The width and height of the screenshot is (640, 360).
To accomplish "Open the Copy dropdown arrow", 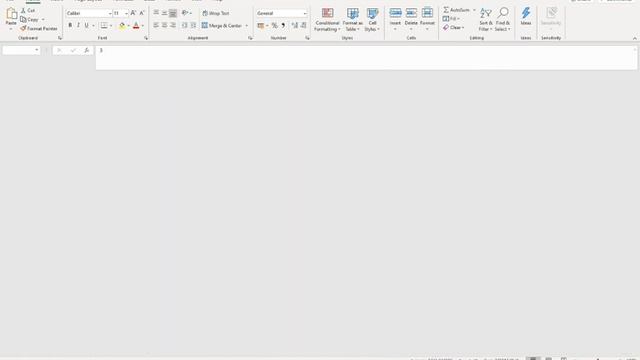I will pyautogui.click(x=43, y=20).
